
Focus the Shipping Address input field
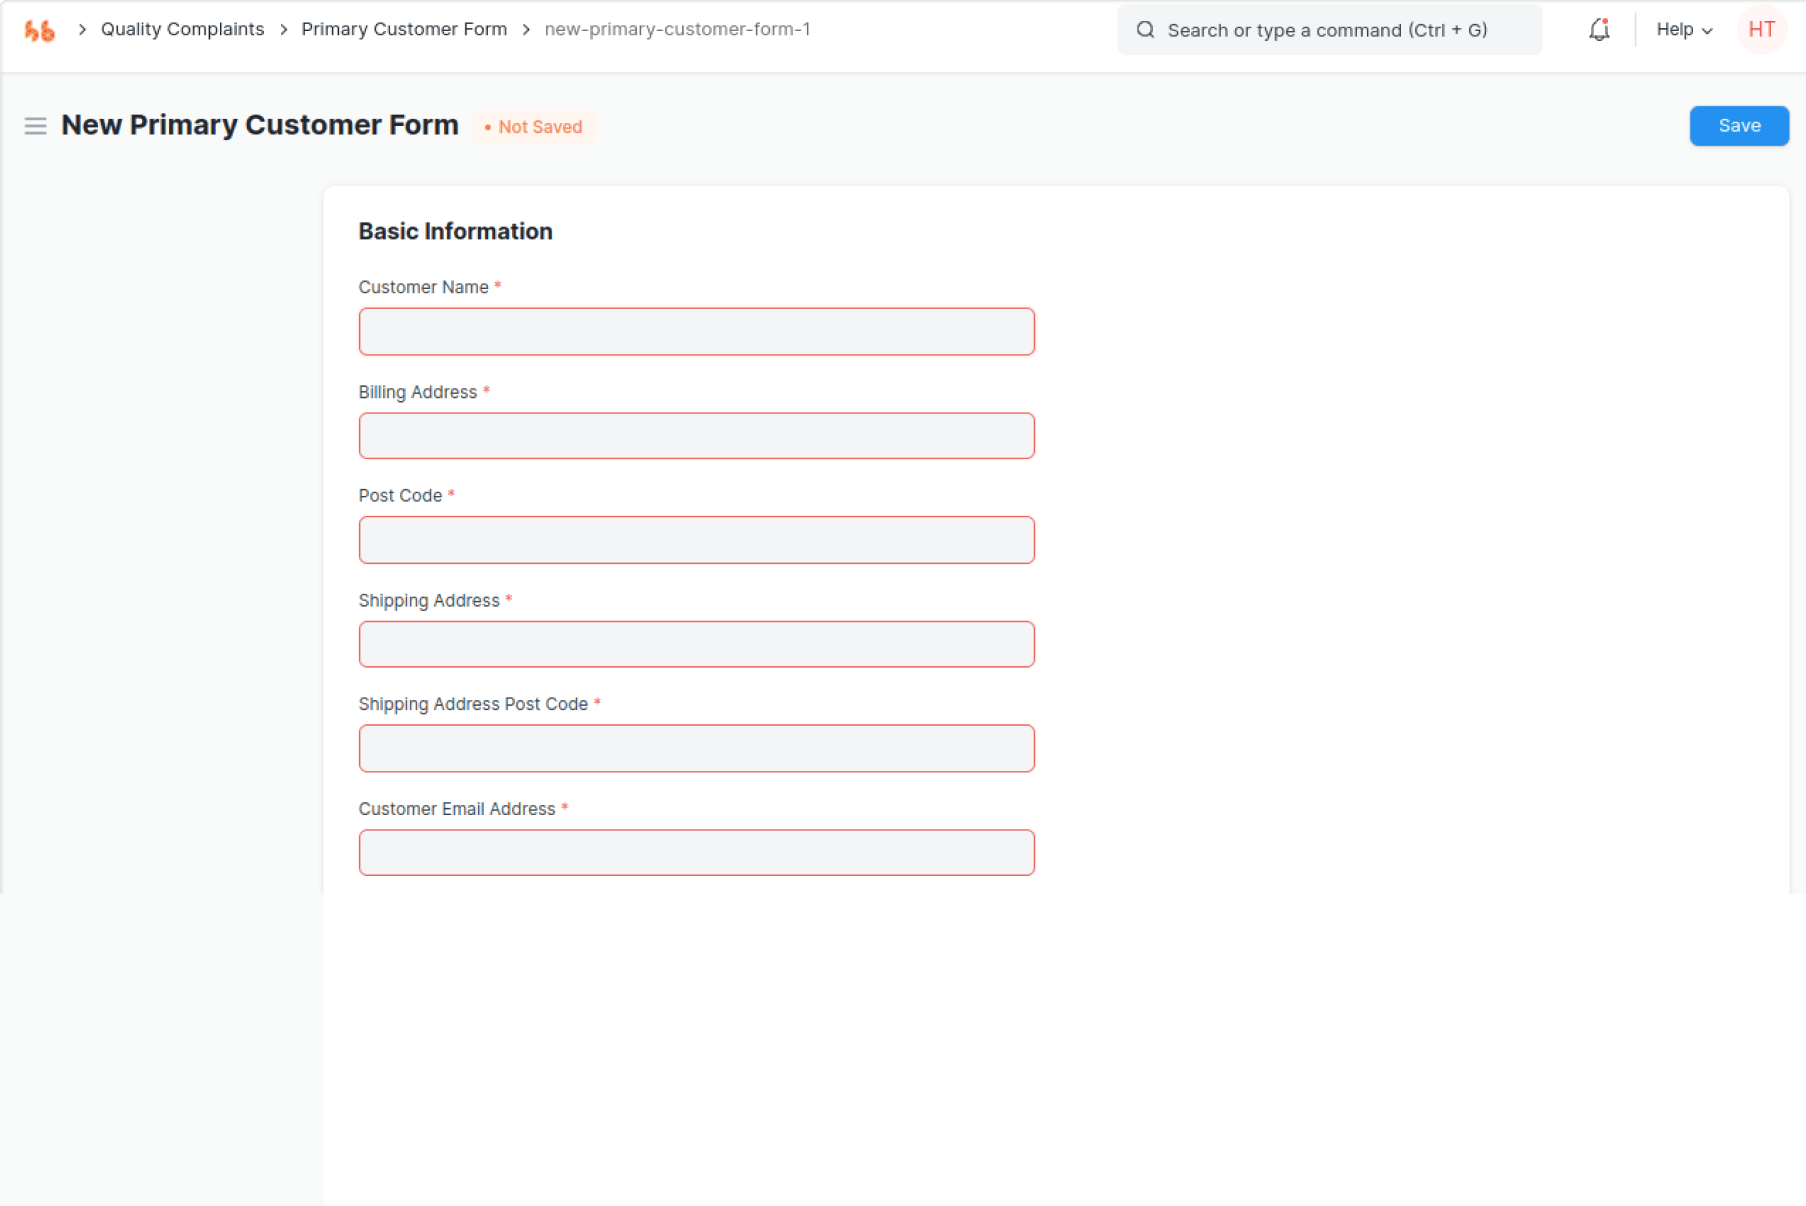pyautogui.click(x=696, y=644)
